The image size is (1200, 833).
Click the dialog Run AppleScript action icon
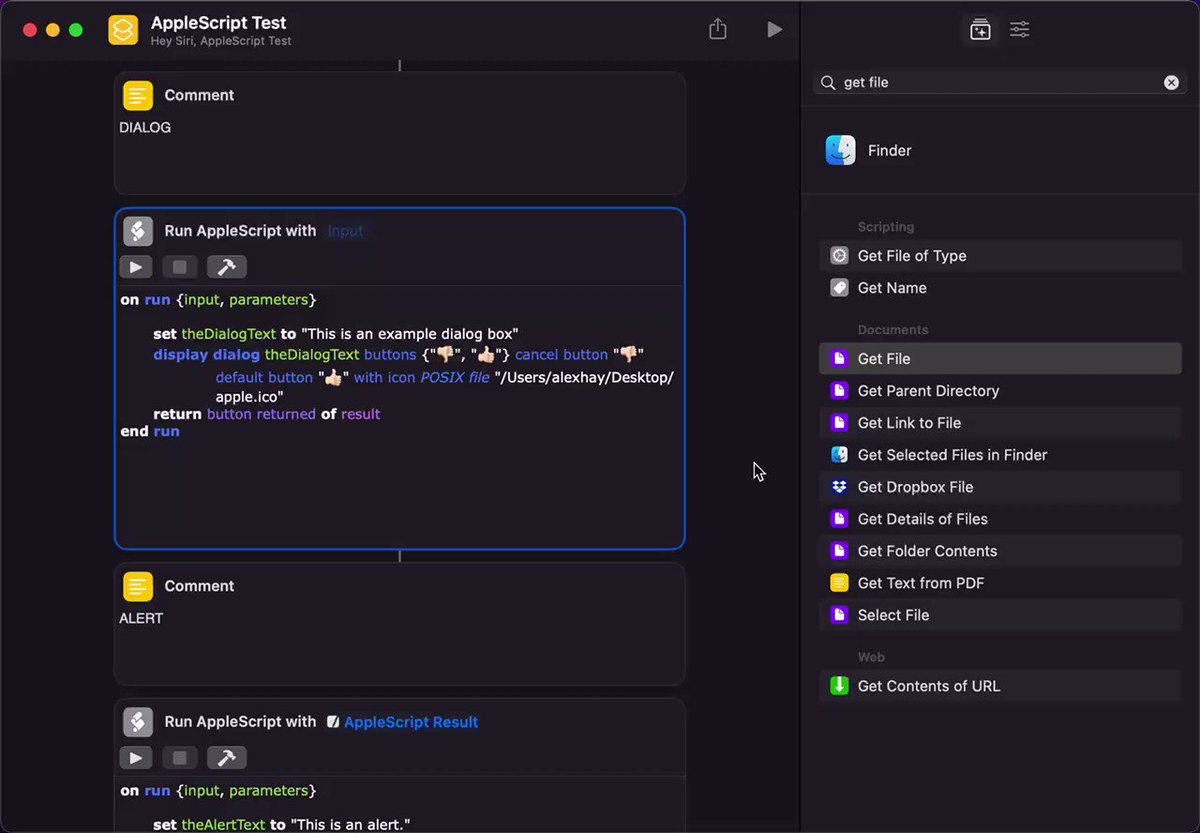pos(138,231)
